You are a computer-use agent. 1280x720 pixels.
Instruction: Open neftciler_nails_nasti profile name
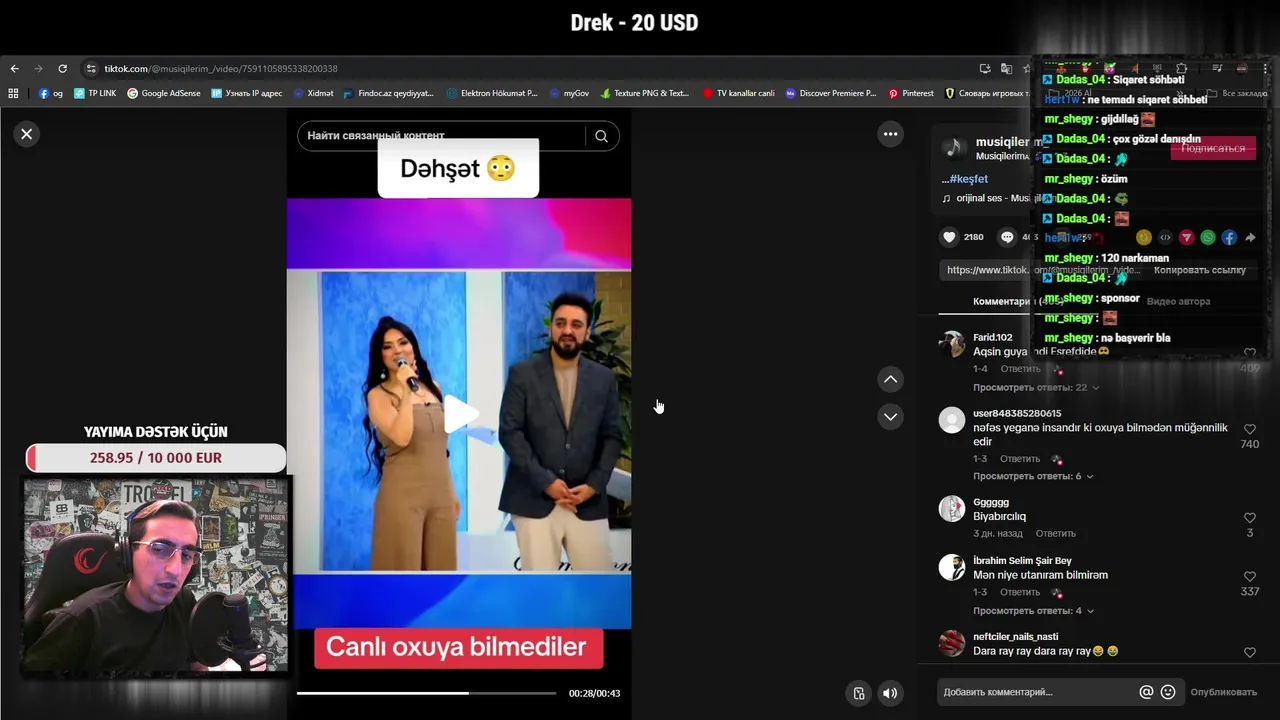point(1015,637)
